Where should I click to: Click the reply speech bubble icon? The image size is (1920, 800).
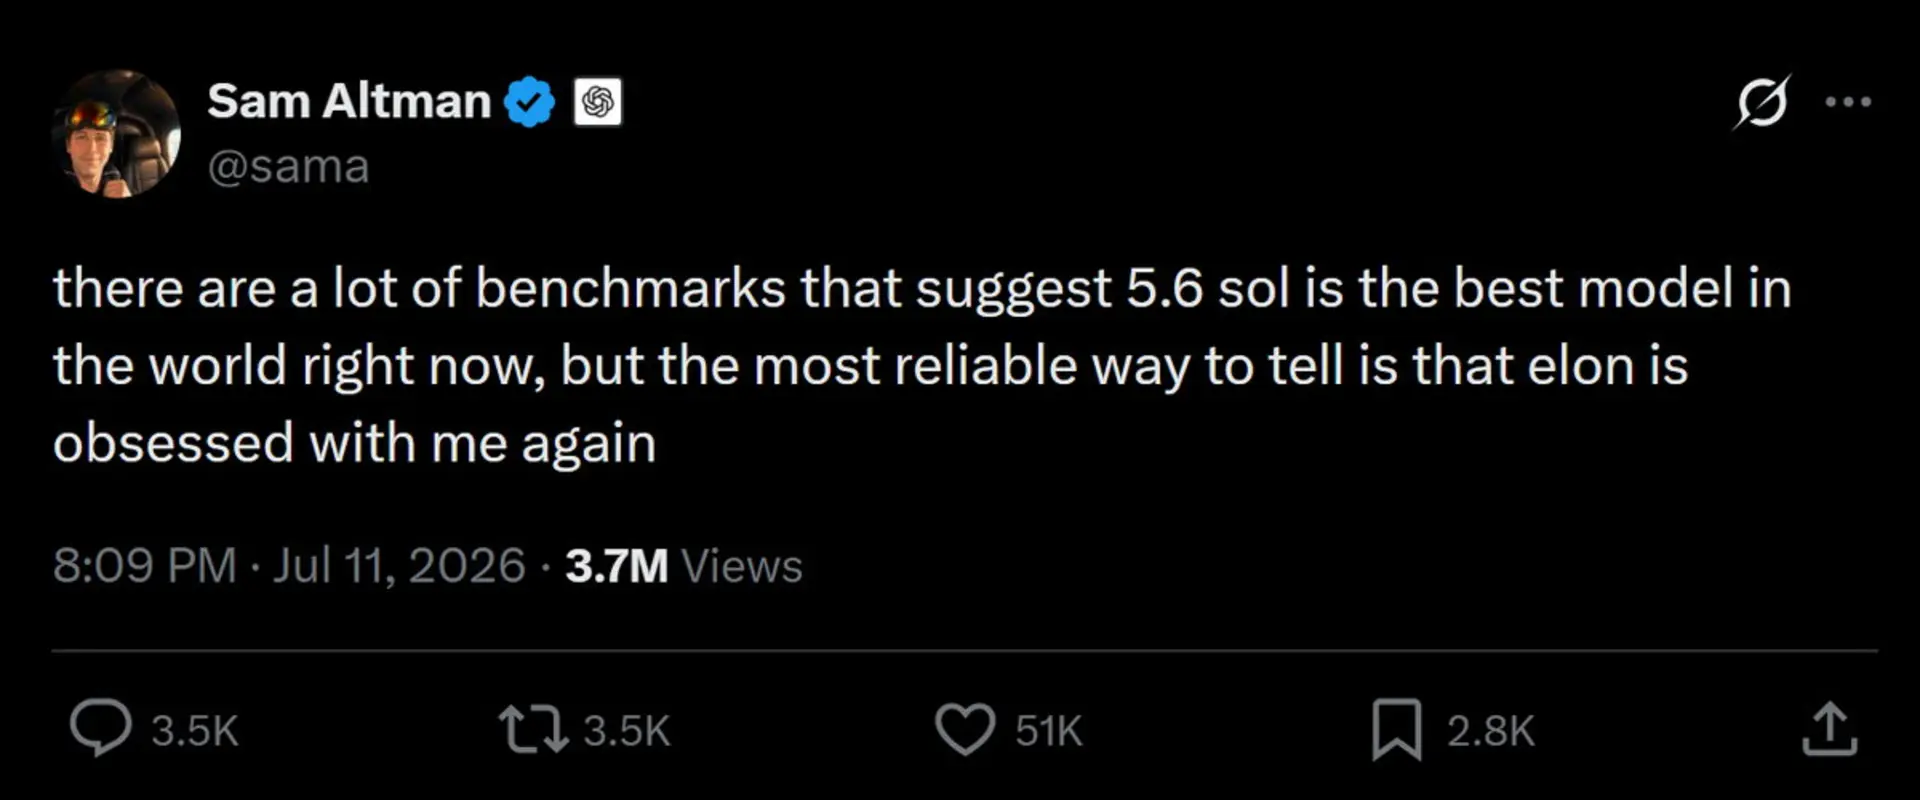pyautogui.click(x=100, y=728)
